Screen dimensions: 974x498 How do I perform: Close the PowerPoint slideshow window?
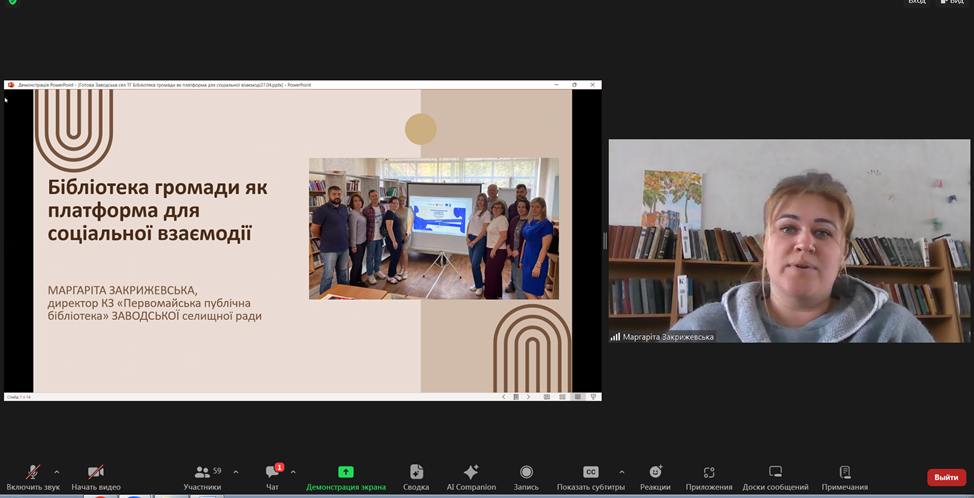[x=593, y=84]
